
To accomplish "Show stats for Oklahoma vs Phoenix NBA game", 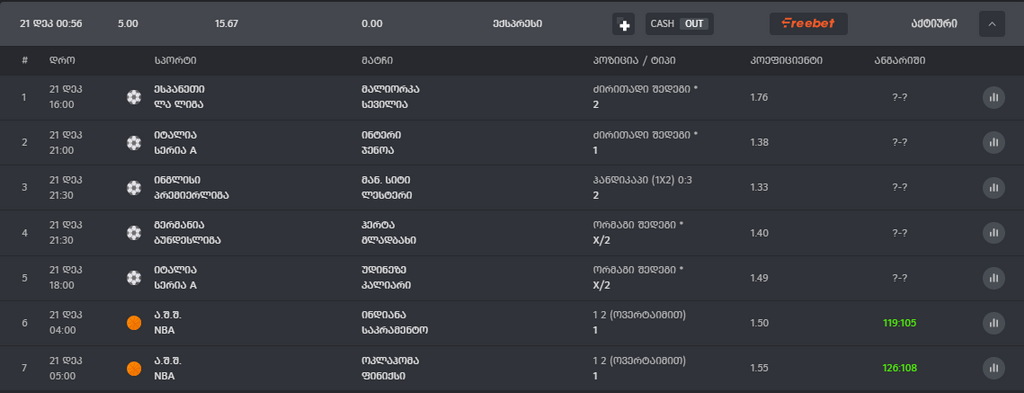I will [x=993, y=368].
